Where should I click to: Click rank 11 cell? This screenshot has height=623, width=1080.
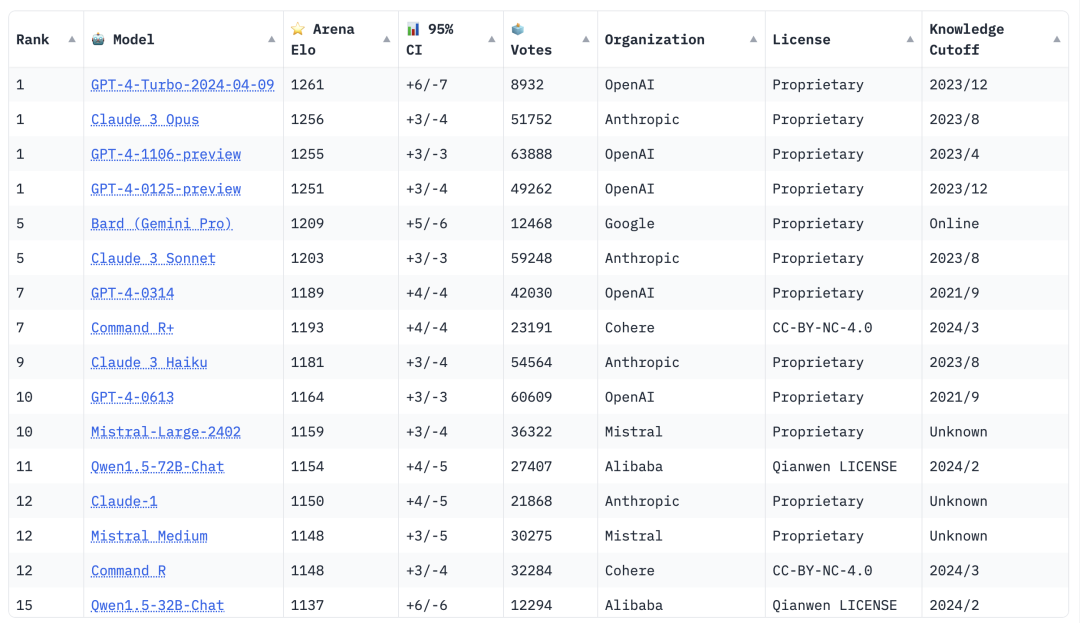coord(24,467)
